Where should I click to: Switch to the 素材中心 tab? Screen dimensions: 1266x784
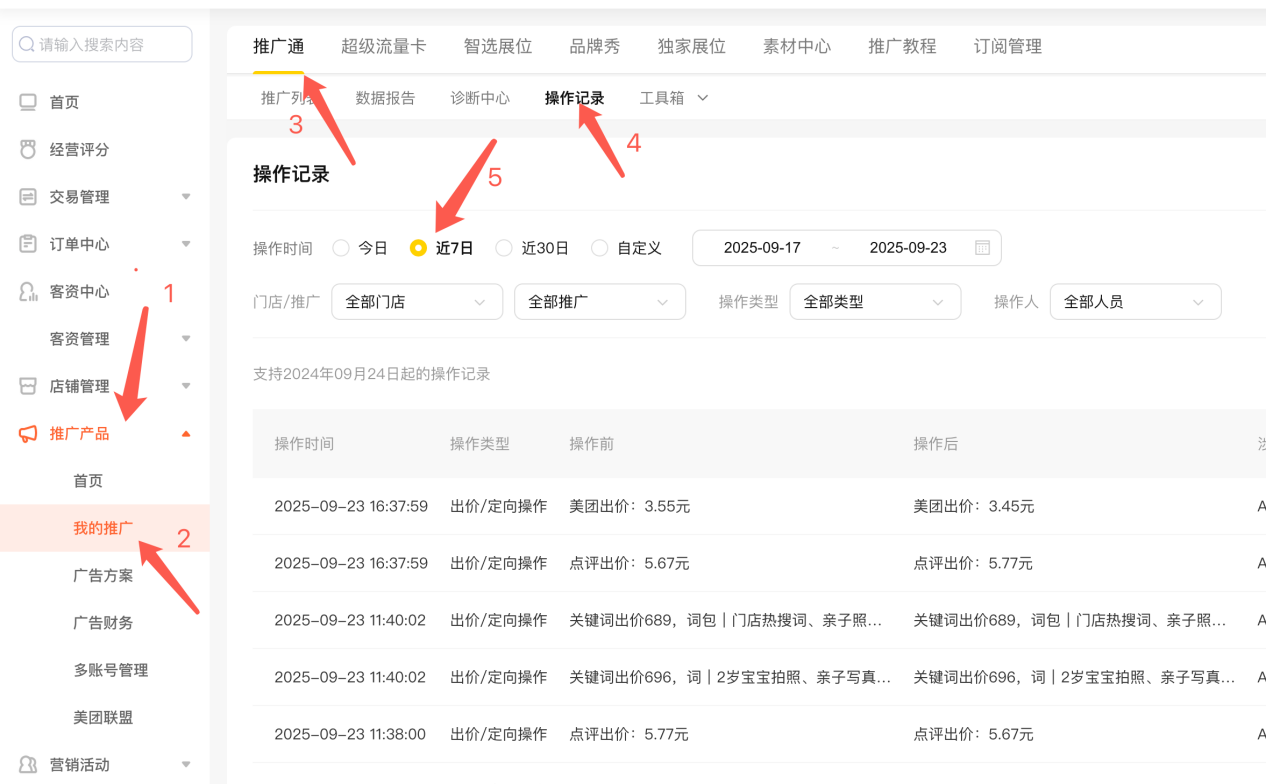(x=797, y=46)
